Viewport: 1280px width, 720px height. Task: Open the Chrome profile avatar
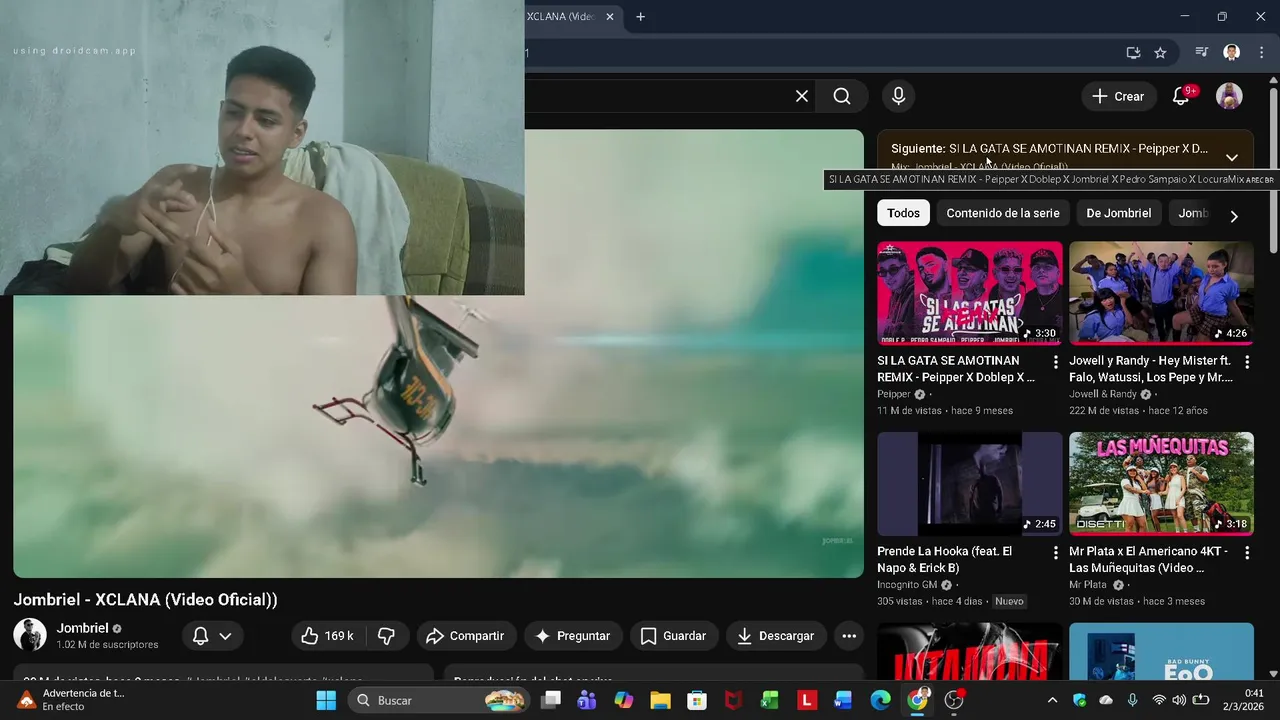(1232, 53)
